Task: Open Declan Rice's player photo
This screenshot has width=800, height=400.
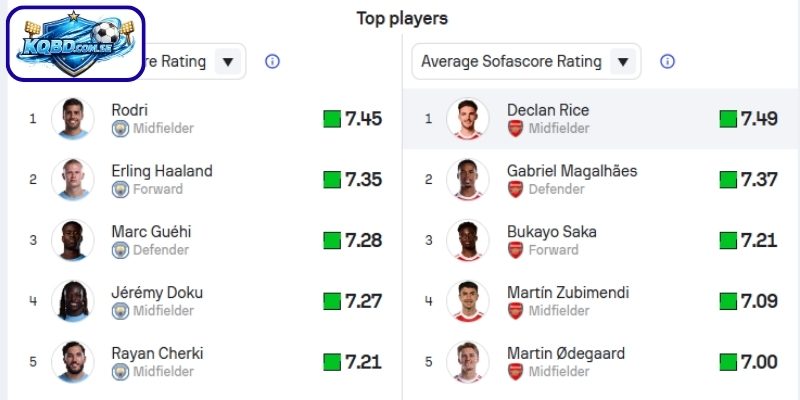Action: coord(468,119)
